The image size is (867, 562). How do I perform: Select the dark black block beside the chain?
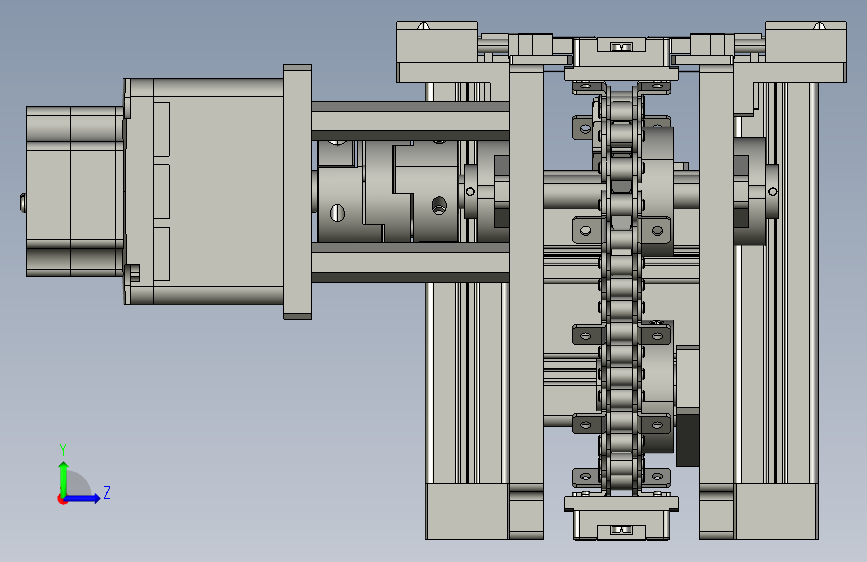tap(688, 440)
